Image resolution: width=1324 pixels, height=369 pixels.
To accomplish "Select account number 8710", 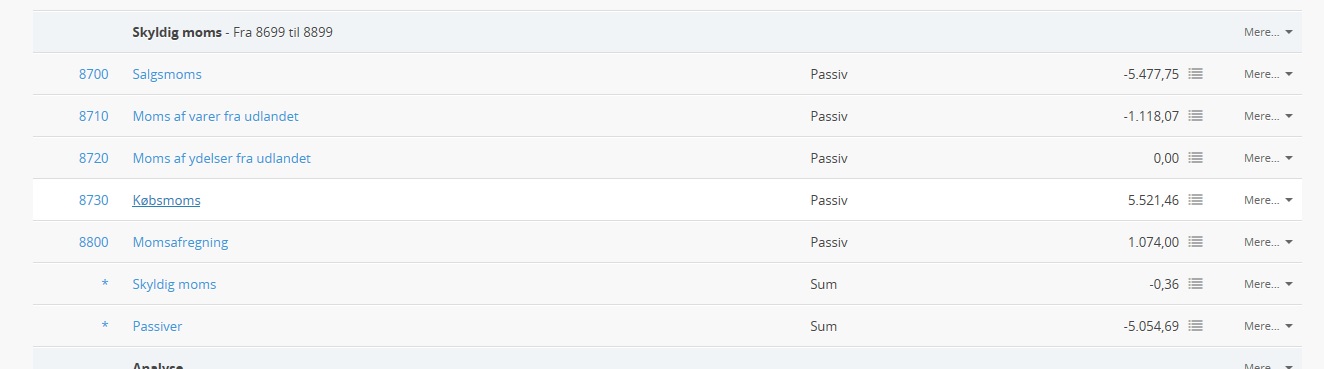I will [x=93, y=116].
